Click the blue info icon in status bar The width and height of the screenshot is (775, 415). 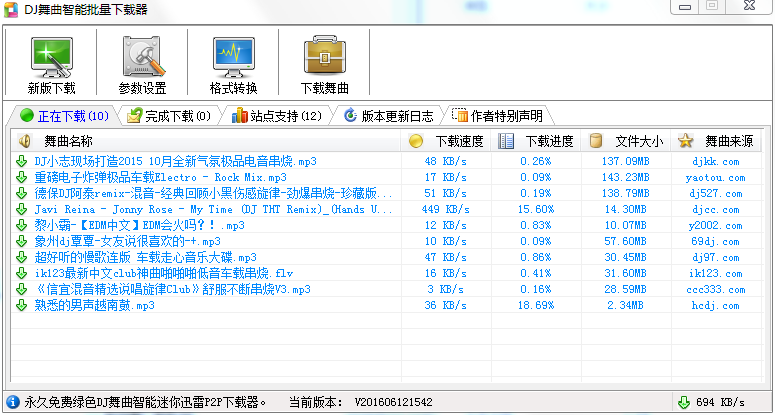tap(13, 402)
